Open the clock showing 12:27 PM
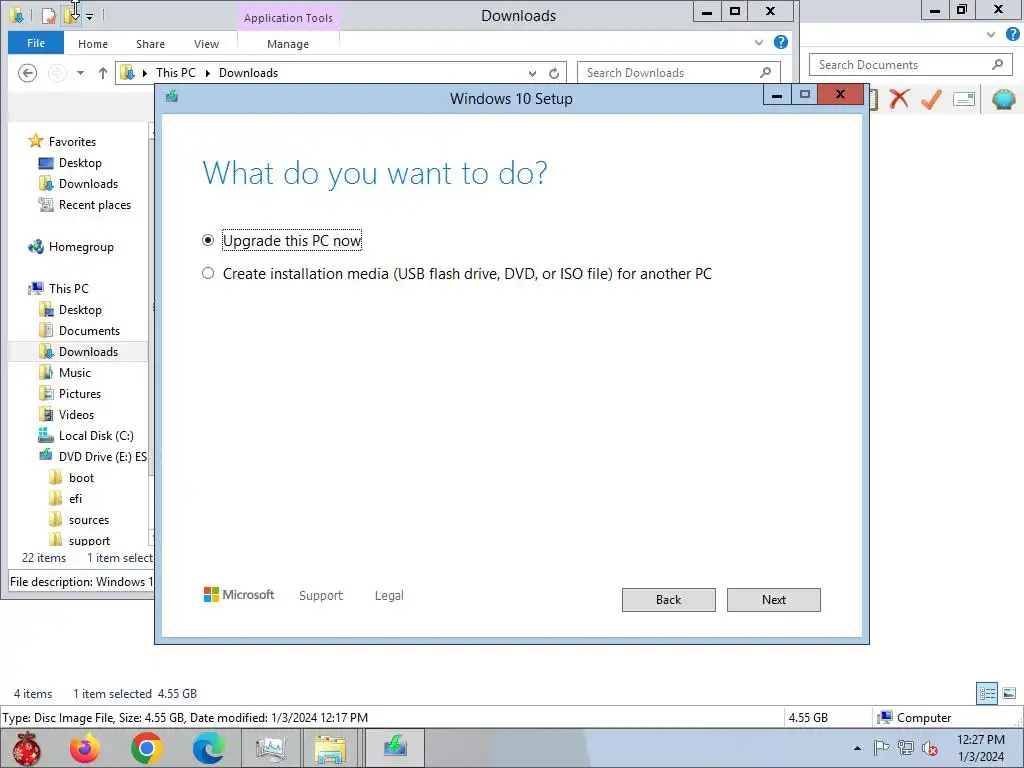 coord(980,748)
